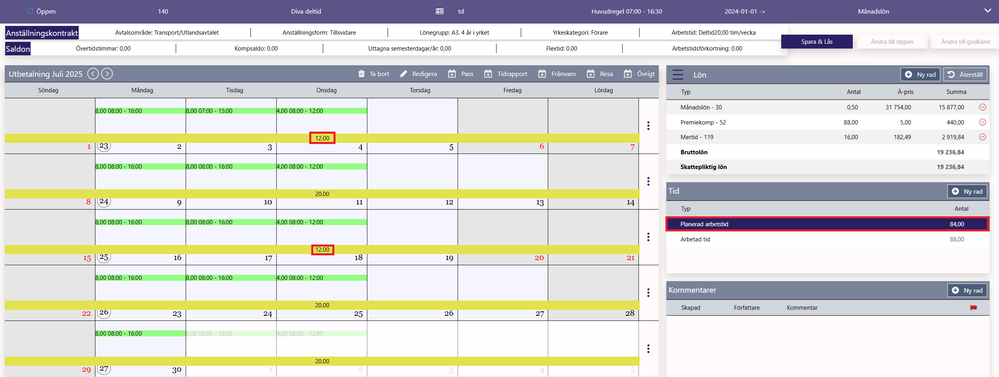Remove the Mertid - 119 row
The height and width of the screenshot is (377, 999).
coord(982,136)
